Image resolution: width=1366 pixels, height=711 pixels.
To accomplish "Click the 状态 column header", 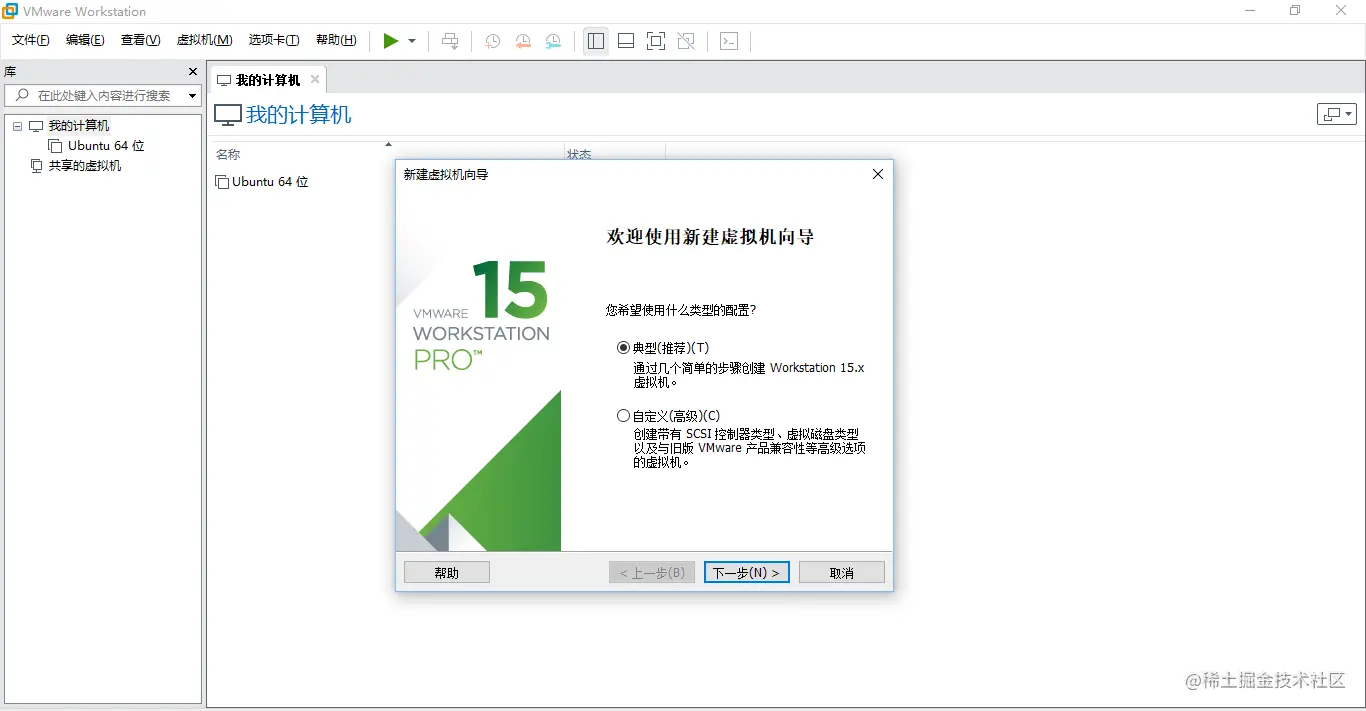I will pos(579,155).
